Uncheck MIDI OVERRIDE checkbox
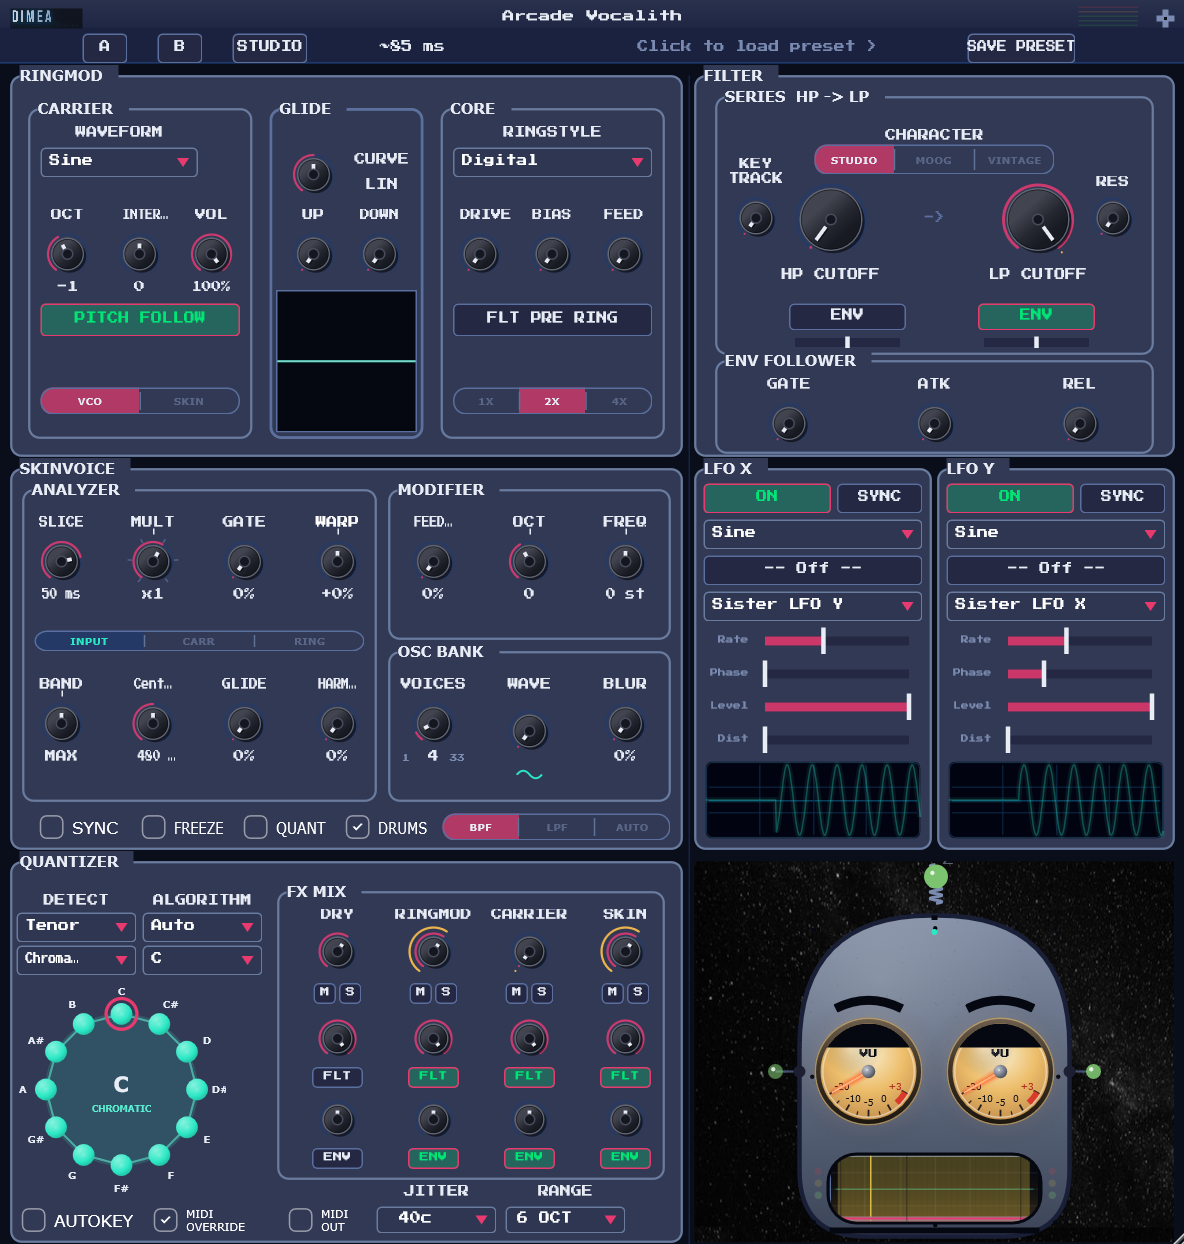This screenshot has width=1184, height=1244. coord(165,1220)
